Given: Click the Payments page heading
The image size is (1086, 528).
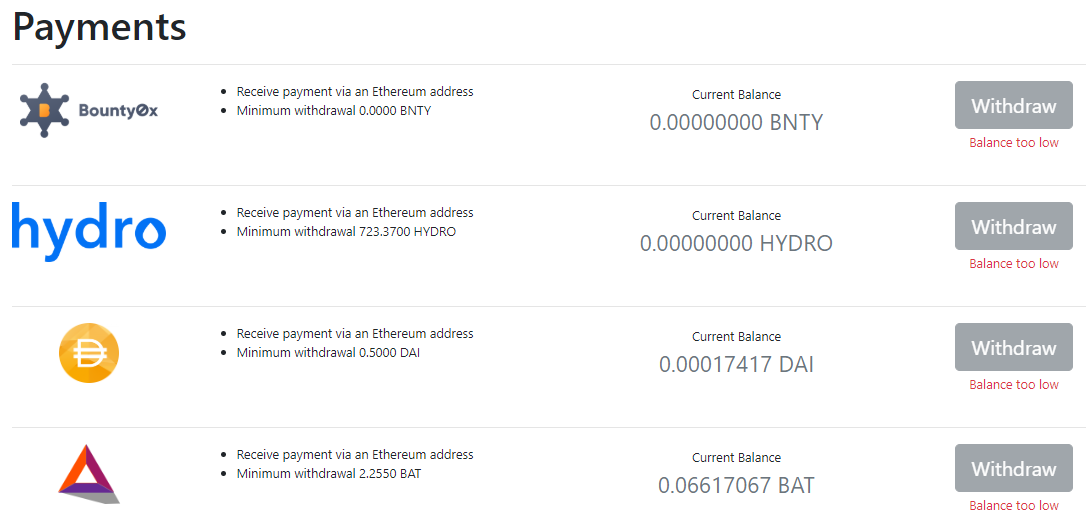Looking at the screenshot, I should [100, 28].
